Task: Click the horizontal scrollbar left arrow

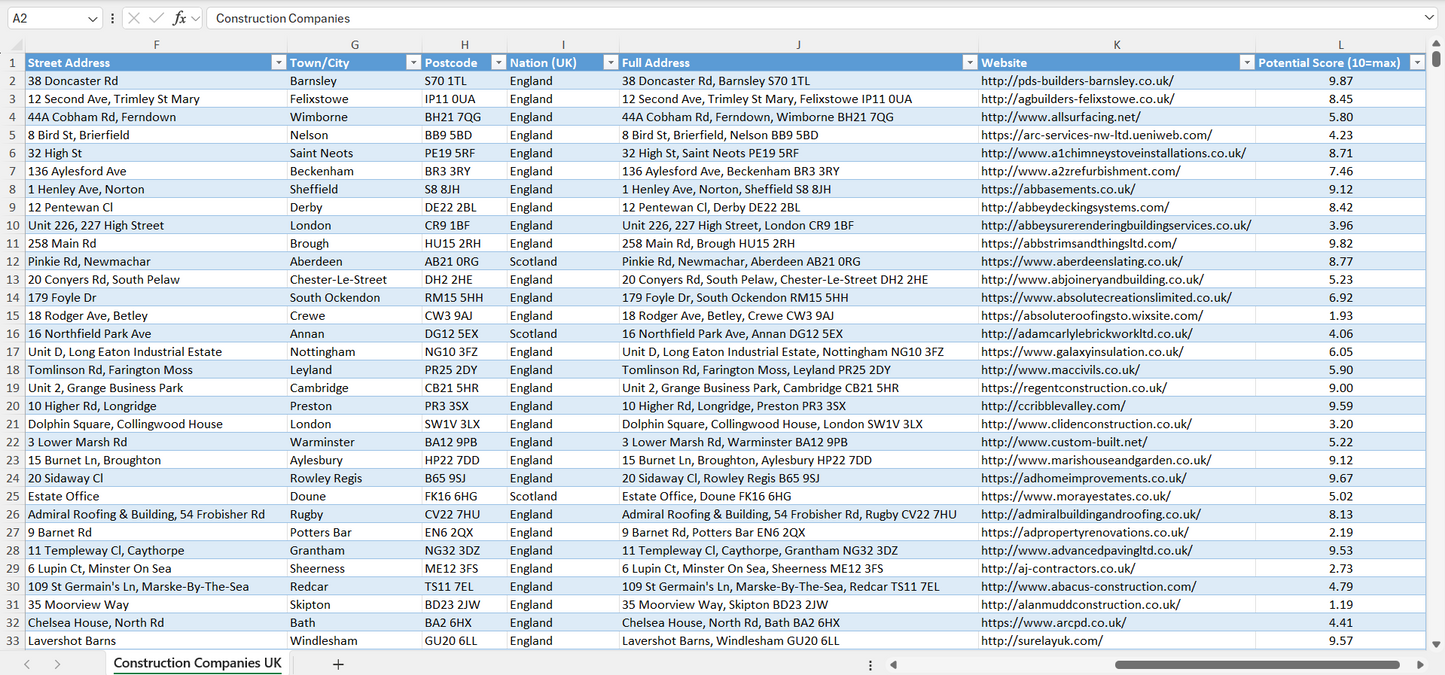Action: tap(893, 663)
